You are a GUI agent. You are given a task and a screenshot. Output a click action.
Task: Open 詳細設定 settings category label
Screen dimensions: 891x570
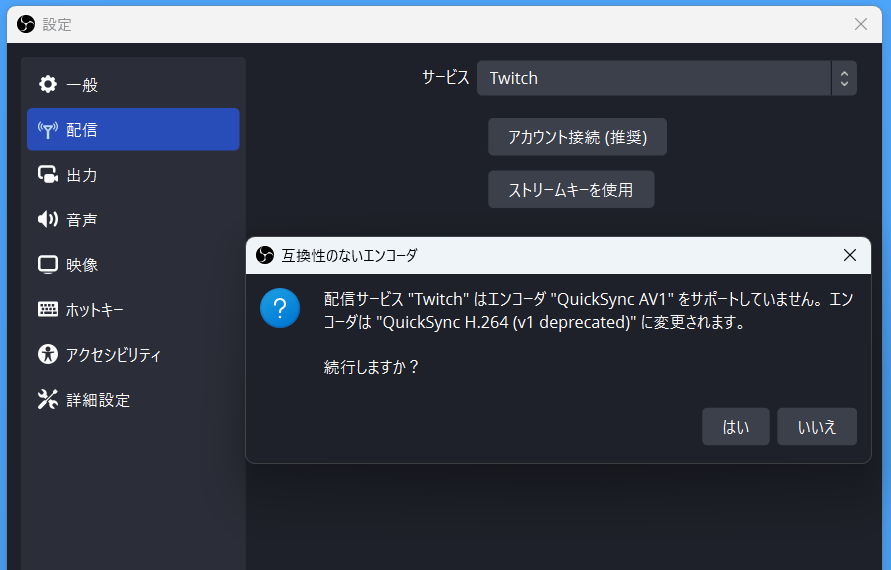tap(98, 400)
